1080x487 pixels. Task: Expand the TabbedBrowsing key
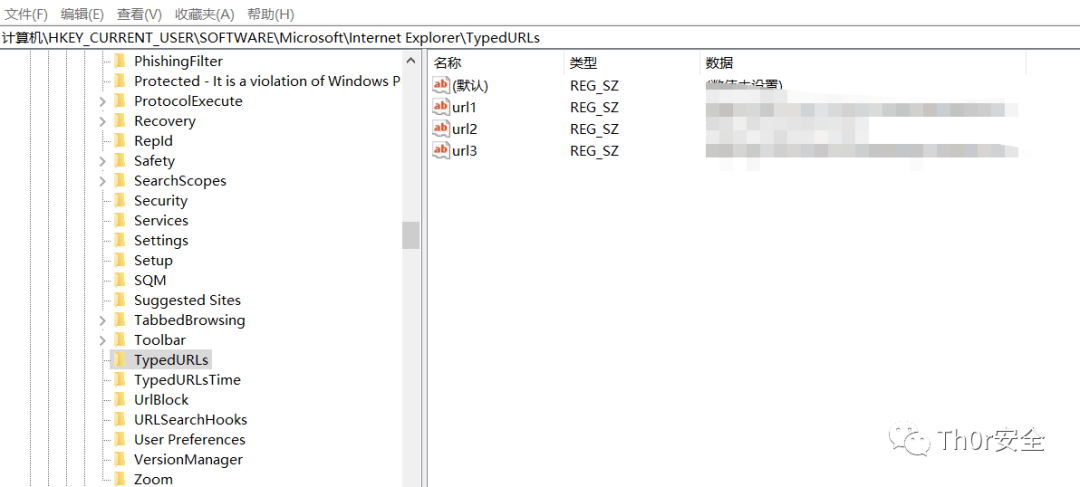pos(102,321)
